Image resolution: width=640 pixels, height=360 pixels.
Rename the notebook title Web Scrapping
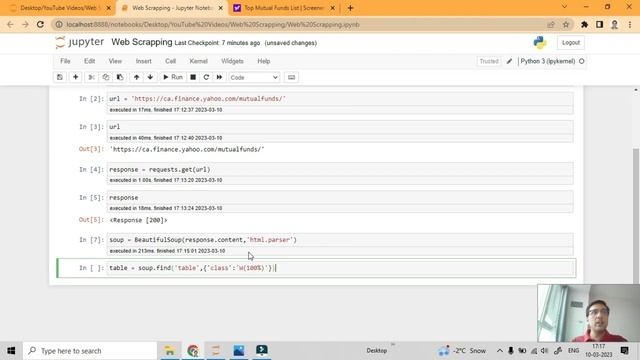142,42
